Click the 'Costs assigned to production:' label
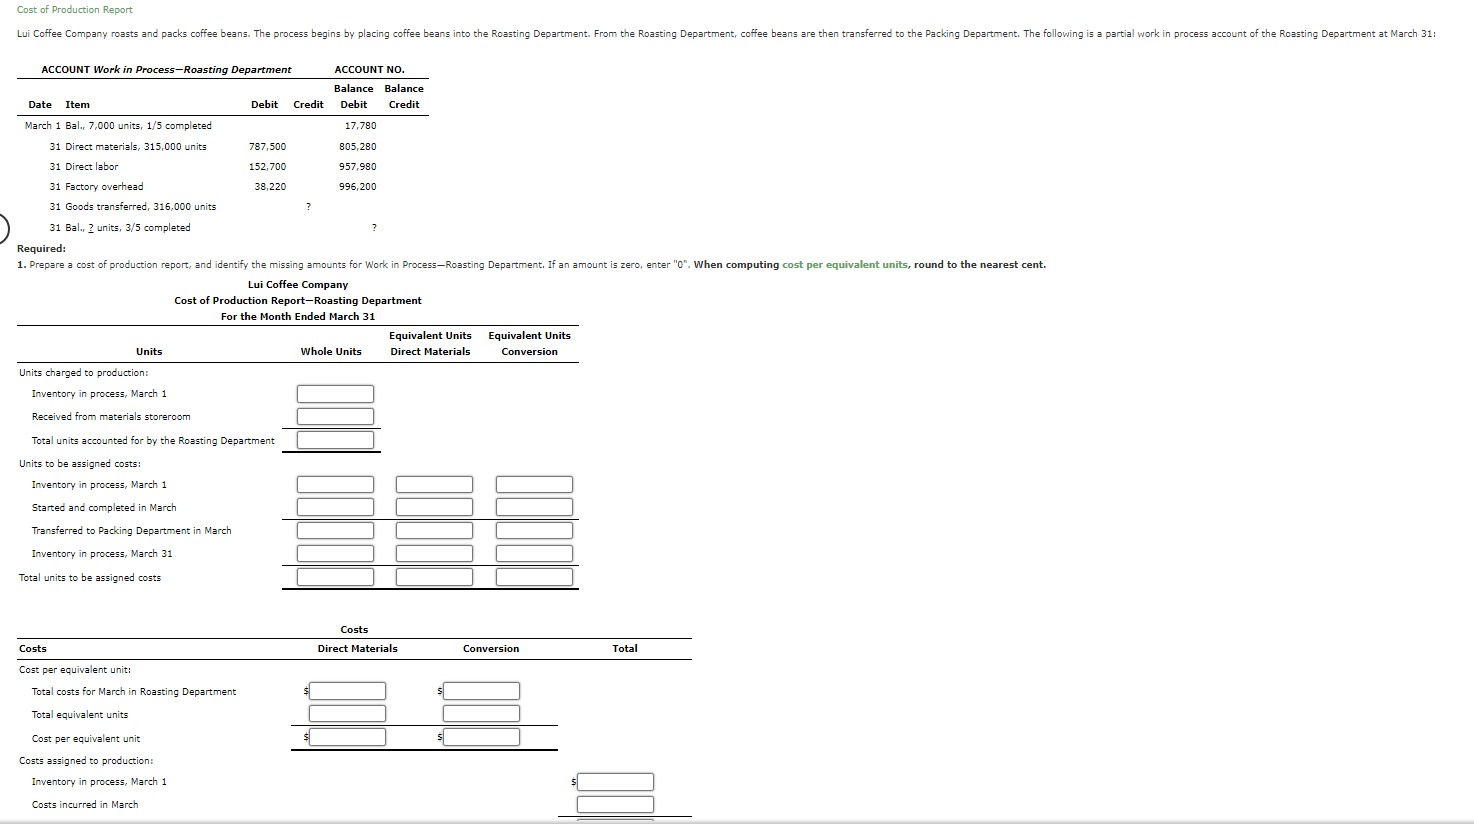 (86, 761)
